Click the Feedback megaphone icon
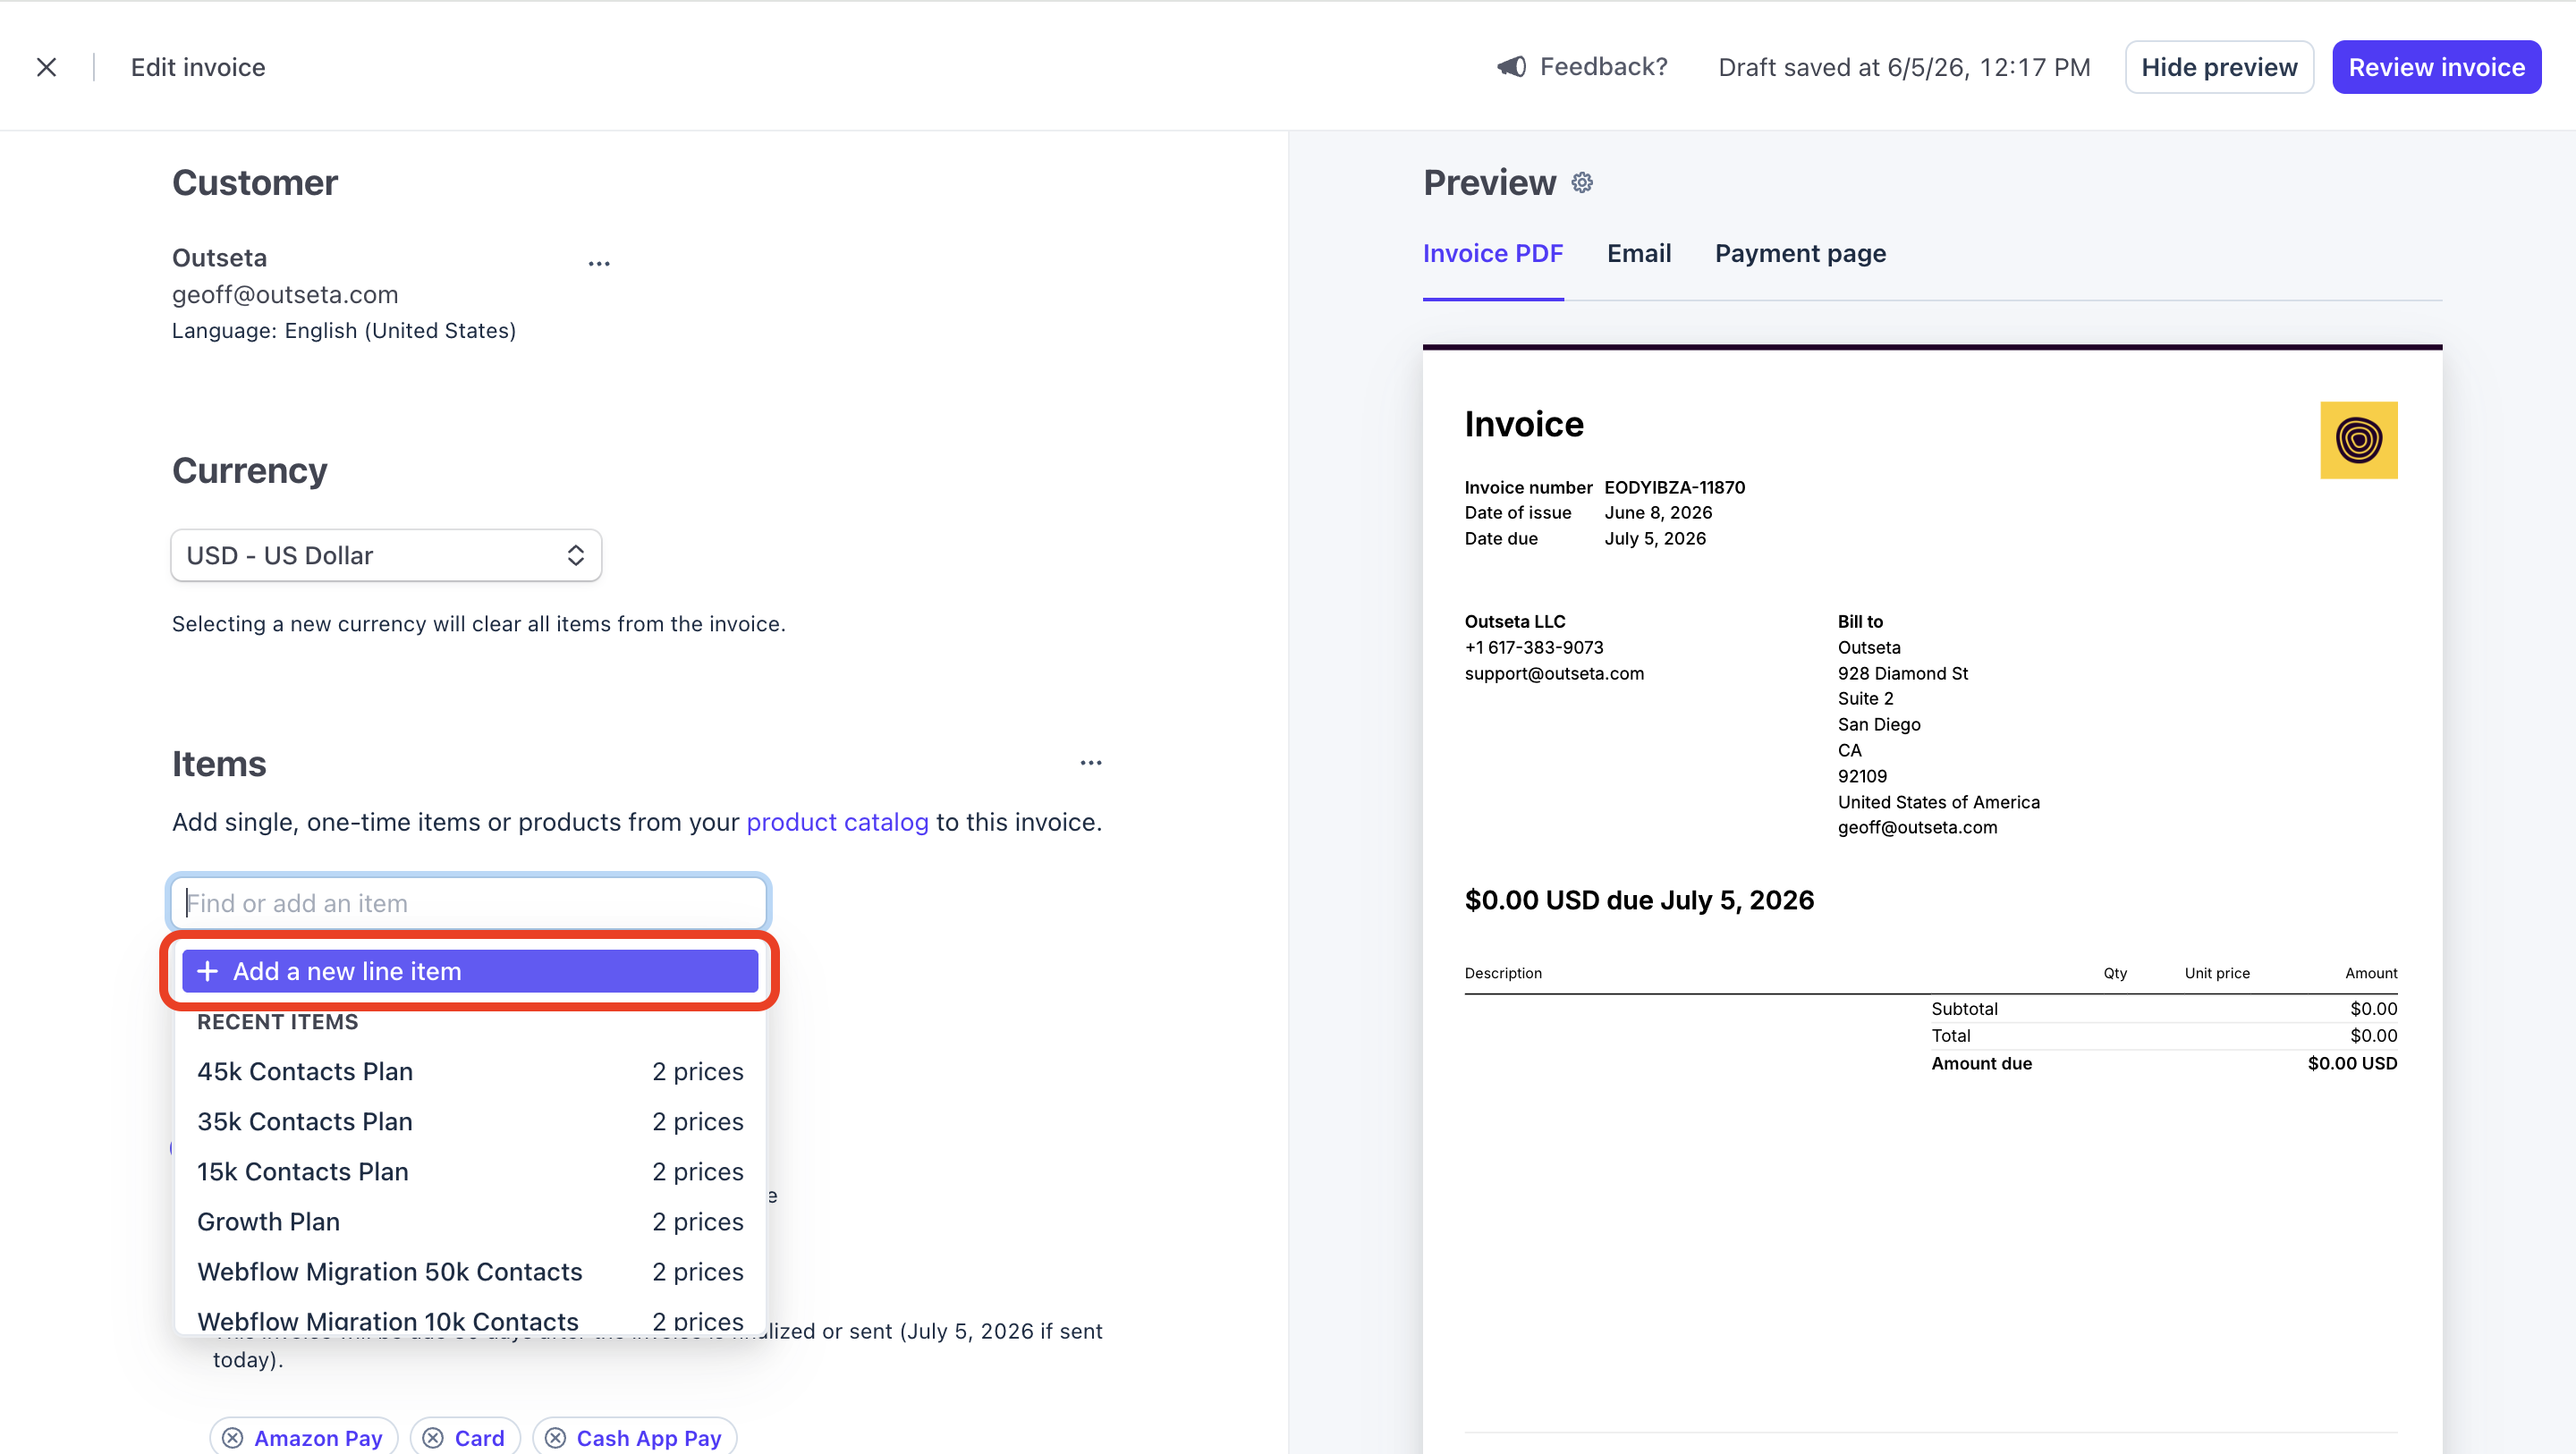Image resolution: width=2576 pixels, height=1454 pixels. [1511, 67]
